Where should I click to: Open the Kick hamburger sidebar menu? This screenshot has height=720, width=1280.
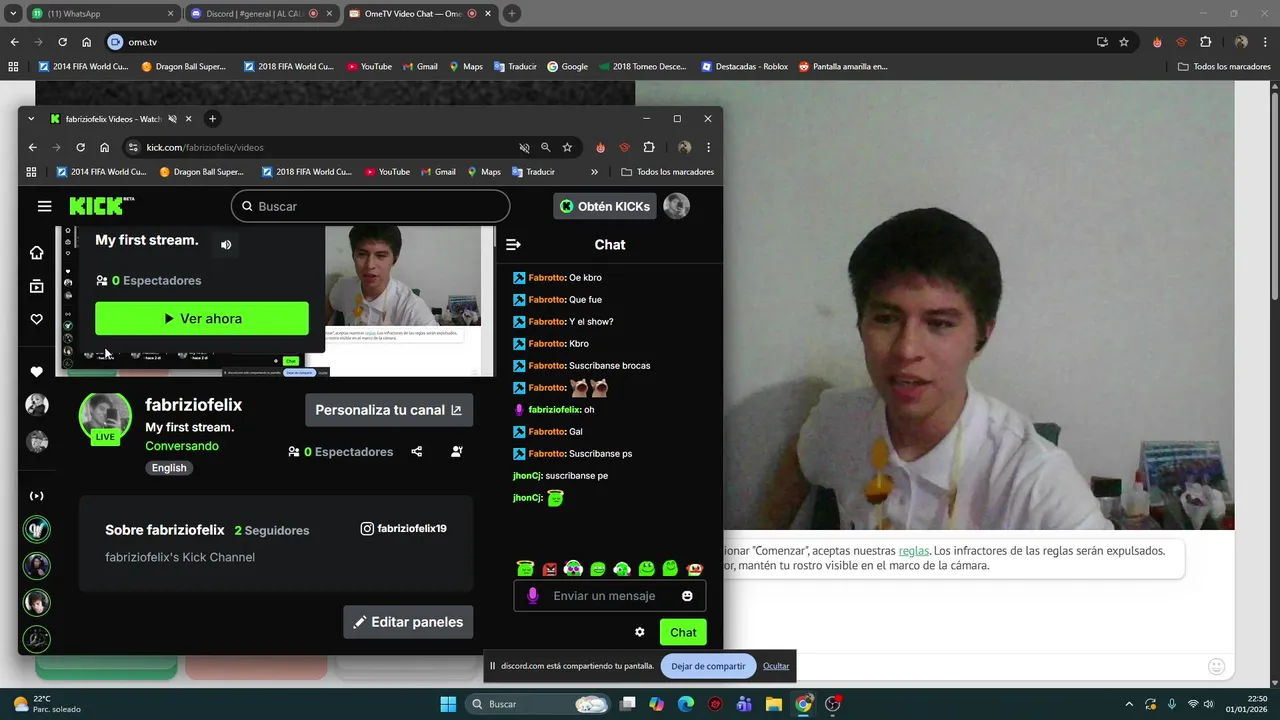click(x=44, y=206)
